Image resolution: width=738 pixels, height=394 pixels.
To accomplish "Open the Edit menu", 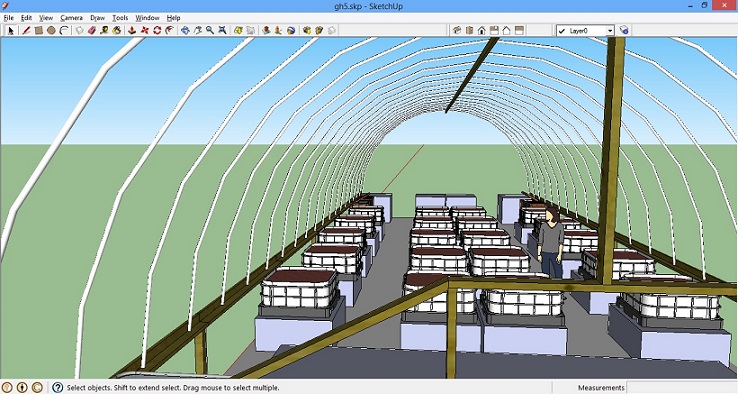I will coord(26,18).
